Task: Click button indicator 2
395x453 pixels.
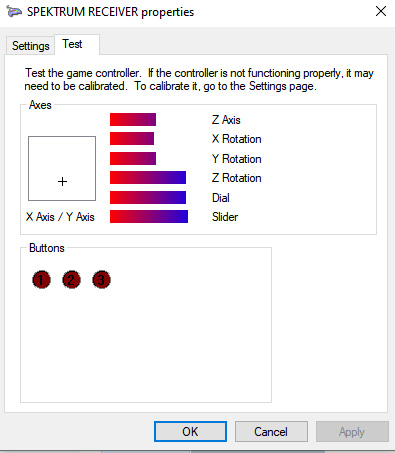Action: 71,280
